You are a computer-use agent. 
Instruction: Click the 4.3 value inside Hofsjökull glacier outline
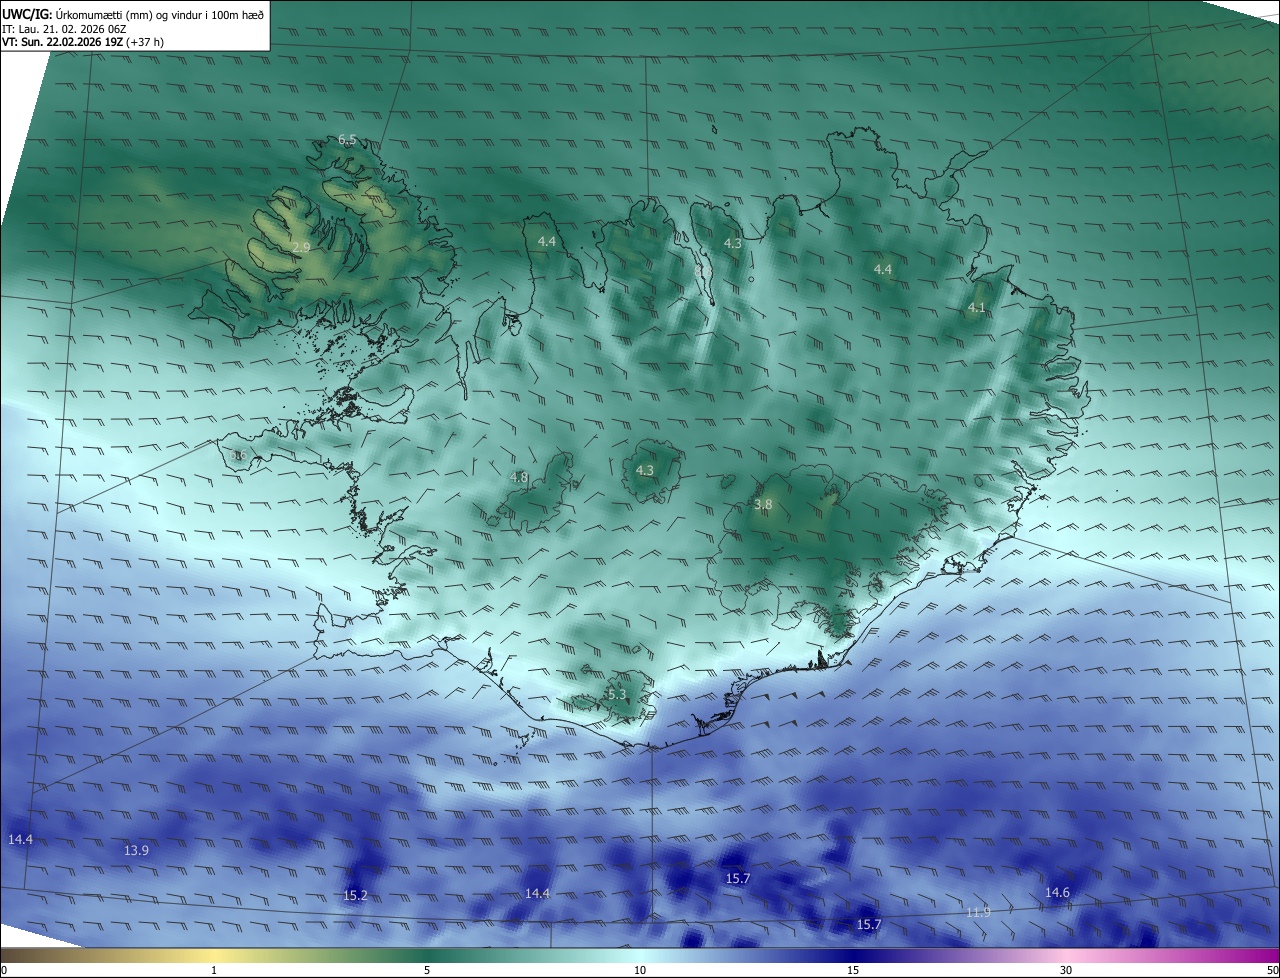coord(645,470)
